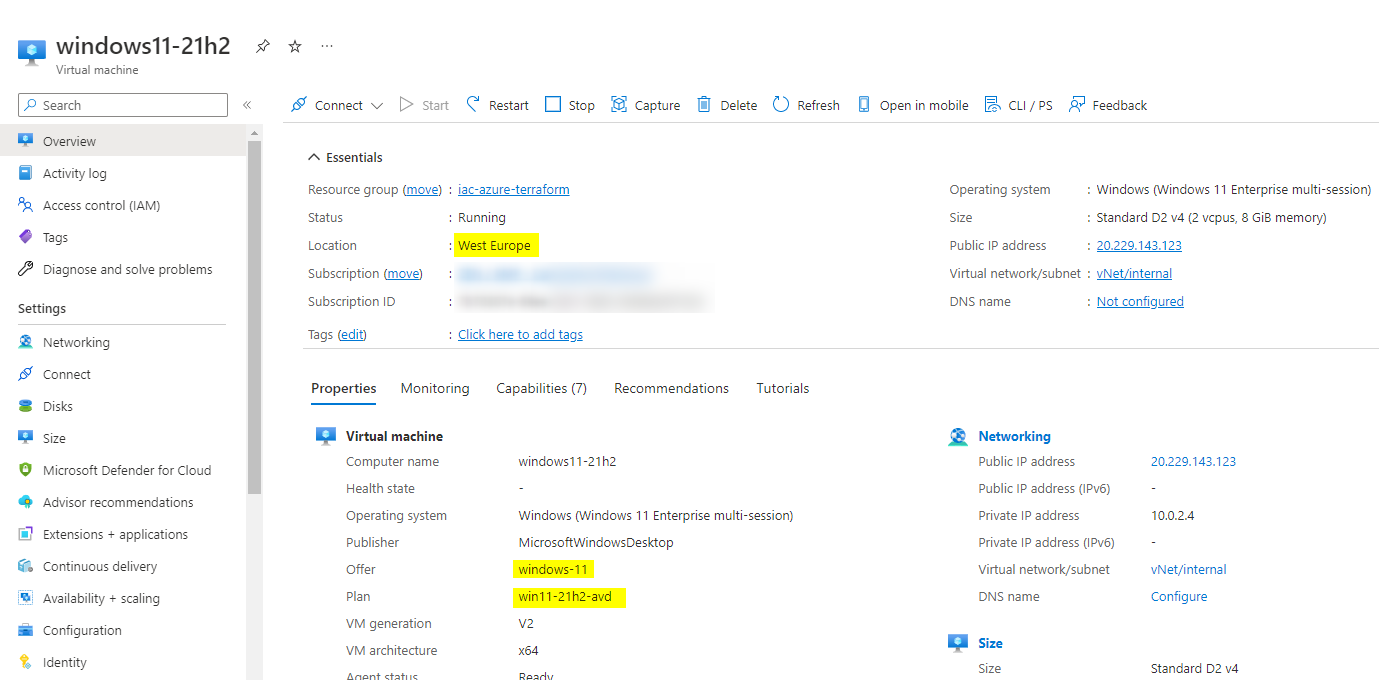This screenshot has height=680, width=1379.
Task: Open Essentials vNet/internal subnet link
Action: tap(1134, 273)
